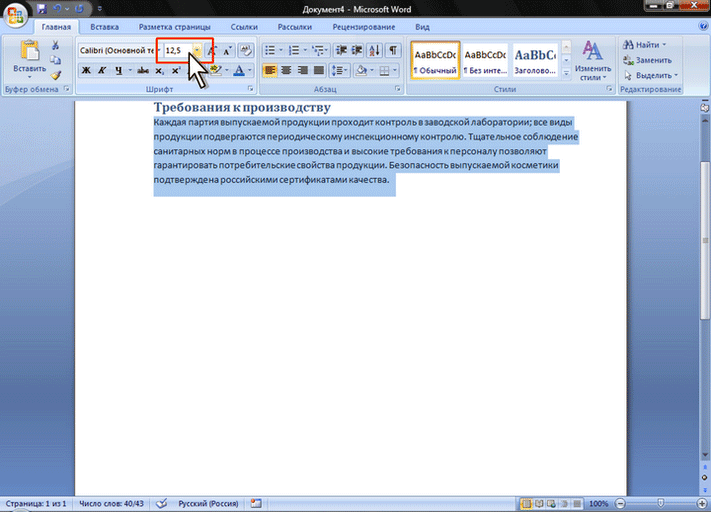Viewport: 711px width, 512px height.
Task: Toggle strikethrough formatting
Action: pos(143,70)
